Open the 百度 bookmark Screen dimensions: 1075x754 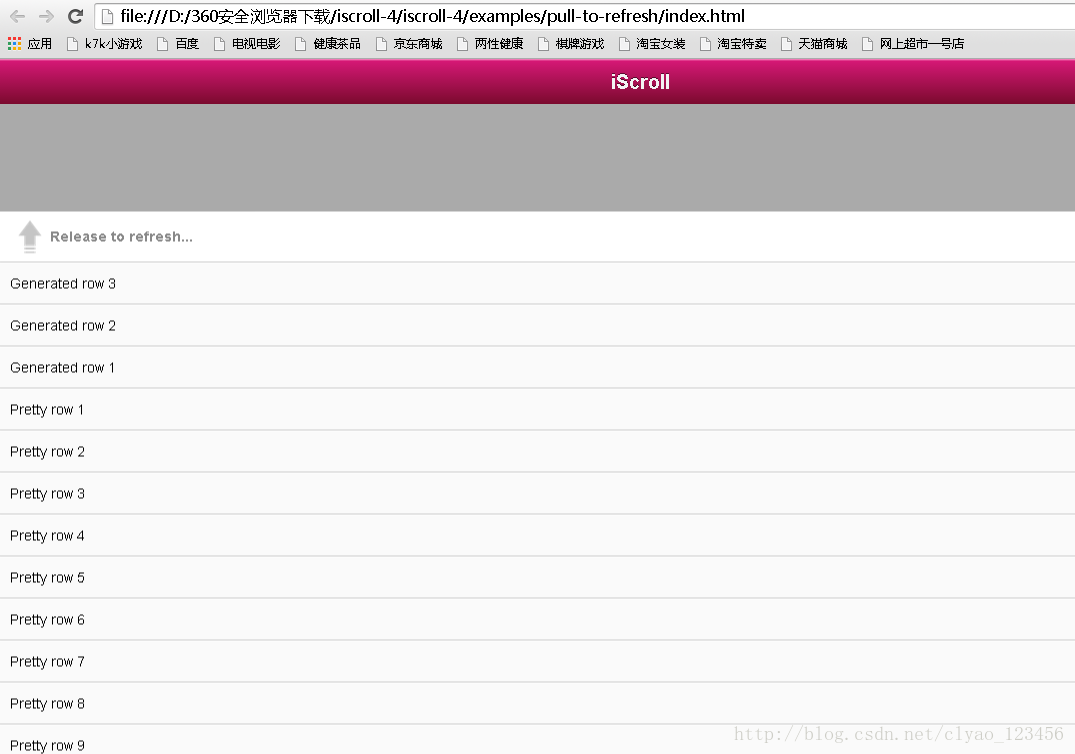[x=178, y=44]
